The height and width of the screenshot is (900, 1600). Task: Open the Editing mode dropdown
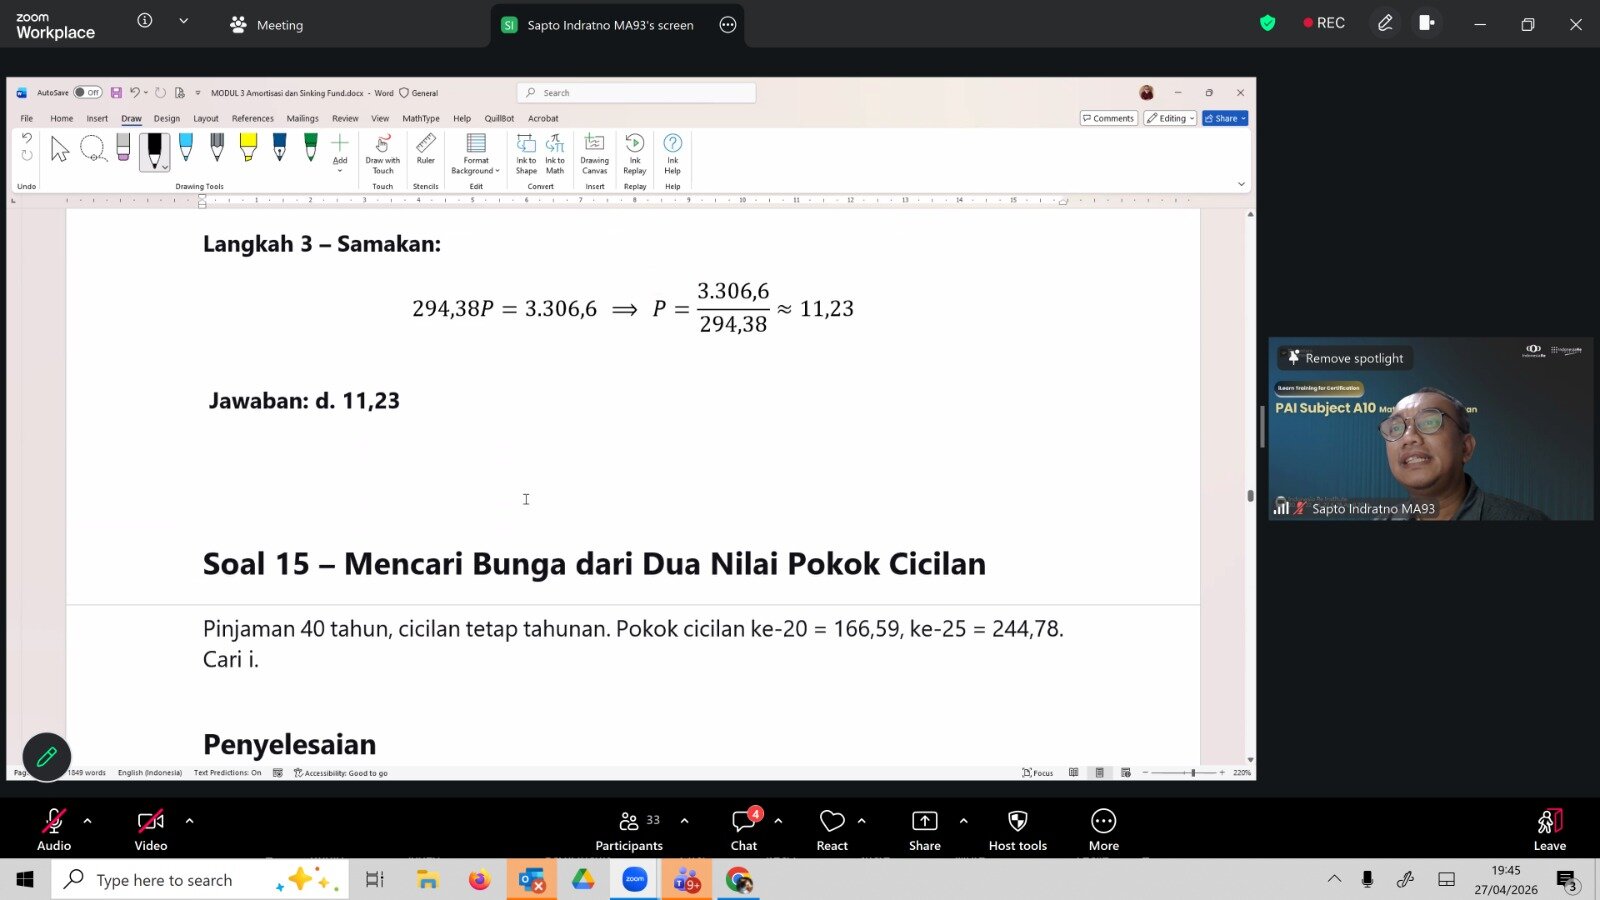(x=1171, y=118)
